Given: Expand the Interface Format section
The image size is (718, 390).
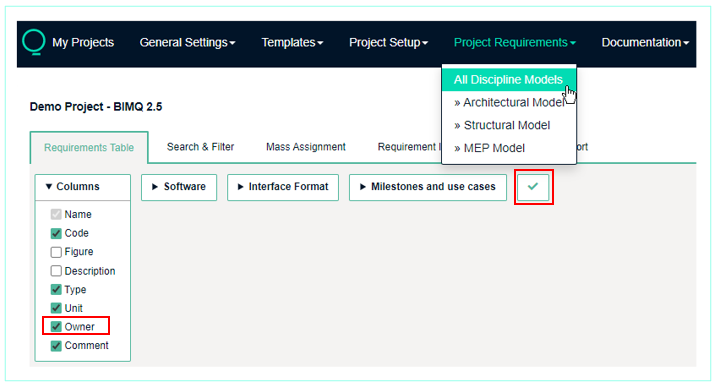Looking at the screenshot, I should point(283,187).
